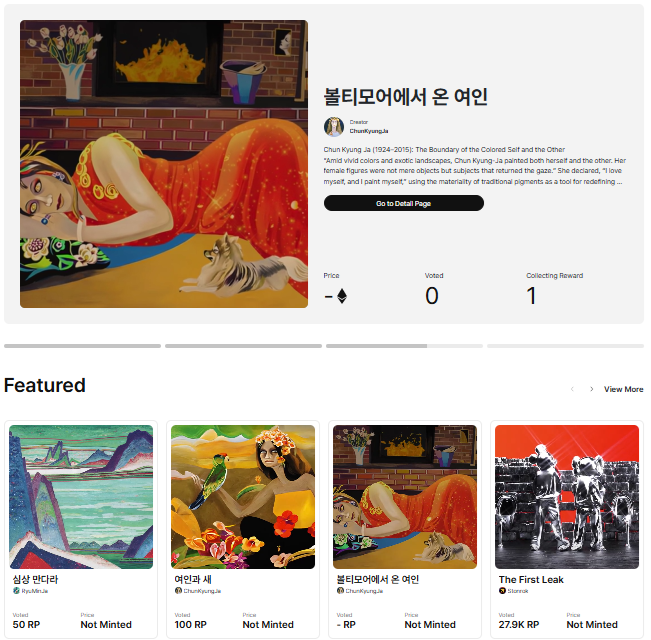Click ChunKyungJa avatar under 여인과 새
This screenshot has width=651, height=640.
(x=178, y=591)
